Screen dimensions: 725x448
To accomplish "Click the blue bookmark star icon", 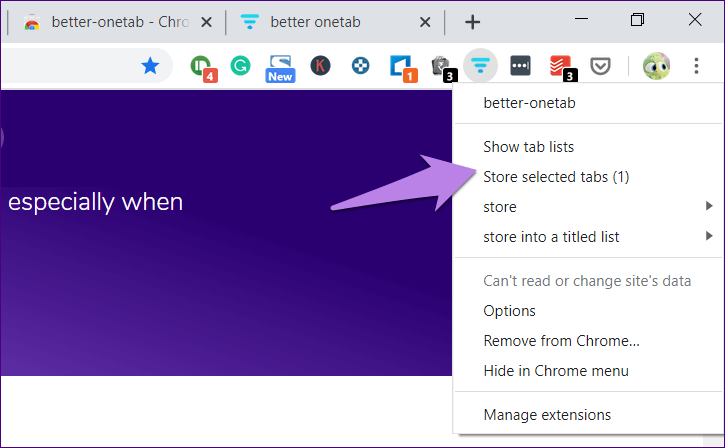I will pyautogui.click(x=150, y=66).
